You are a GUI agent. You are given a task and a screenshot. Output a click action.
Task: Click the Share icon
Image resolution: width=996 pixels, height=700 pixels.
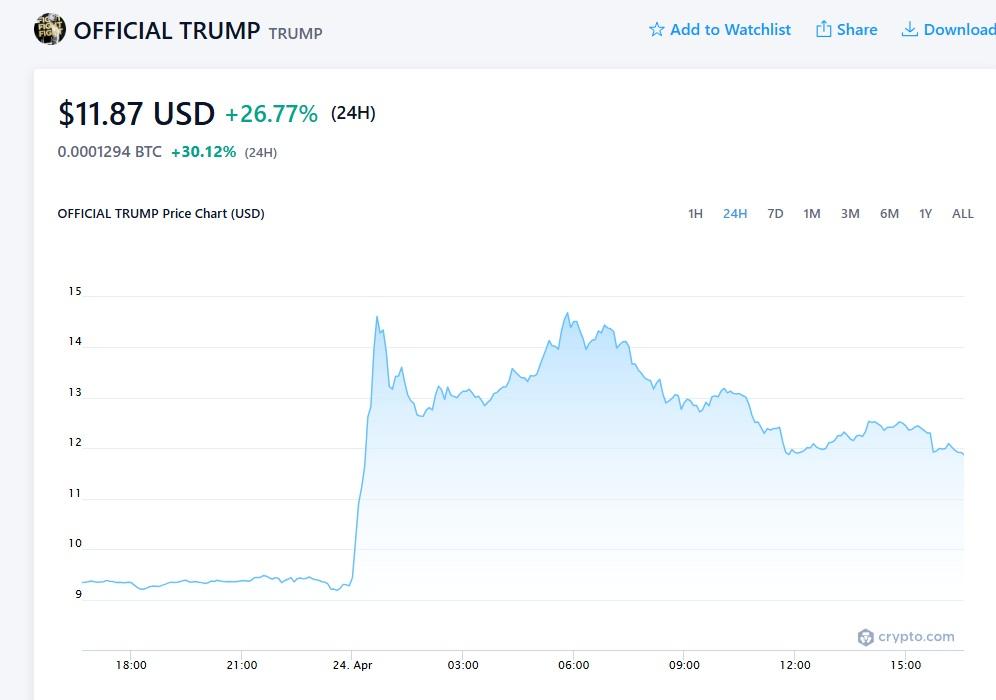[x=824, y=30]
